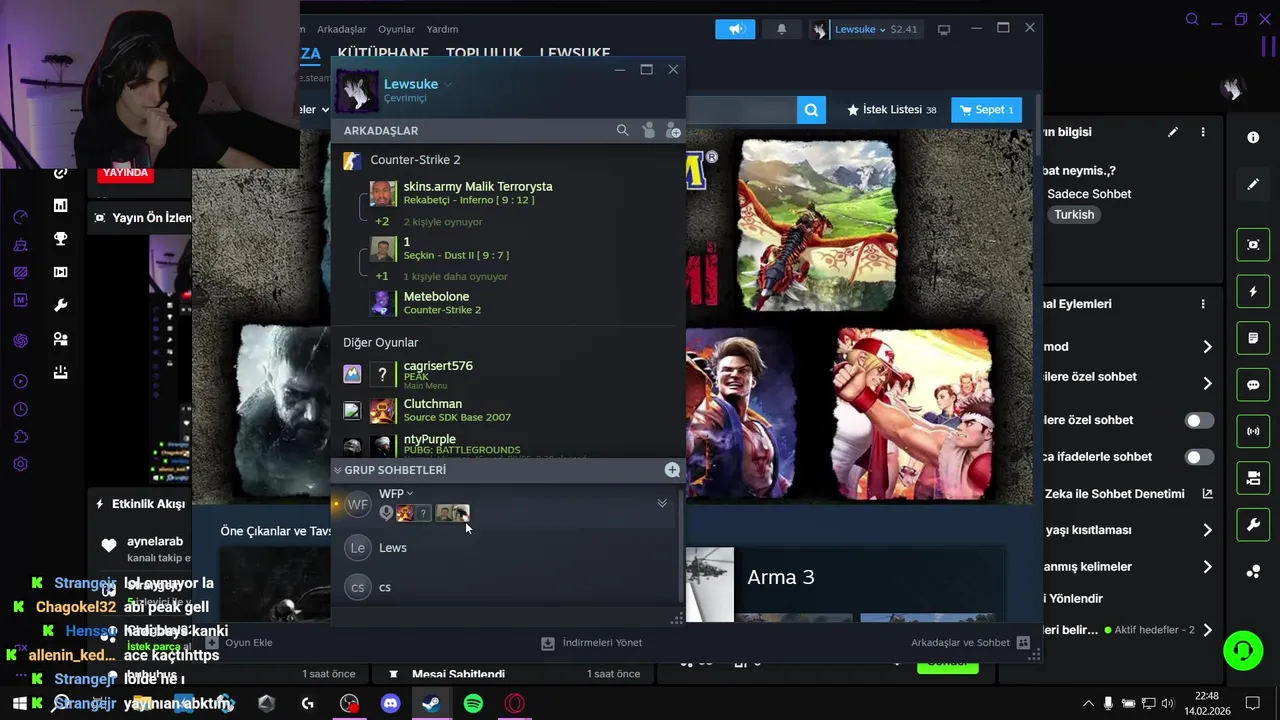
Task: Create a new group chat with plus icon
Action: [672, 470]
